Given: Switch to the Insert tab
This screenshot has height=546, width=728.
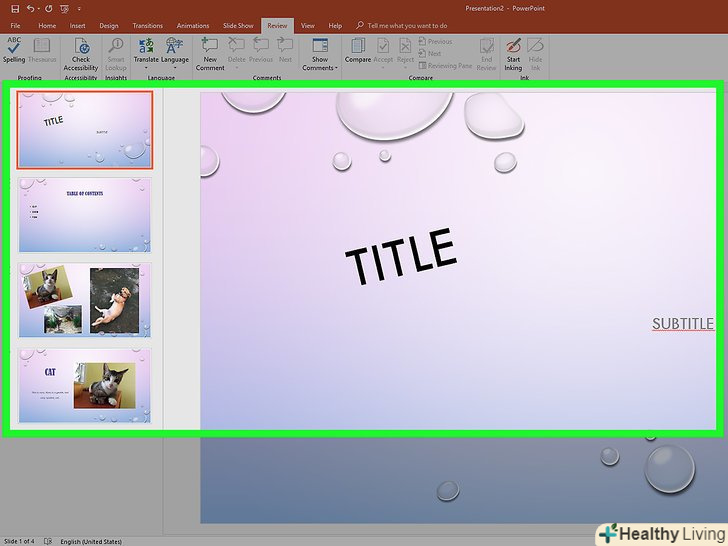Looking at the screenshot, I should point(78,26).
